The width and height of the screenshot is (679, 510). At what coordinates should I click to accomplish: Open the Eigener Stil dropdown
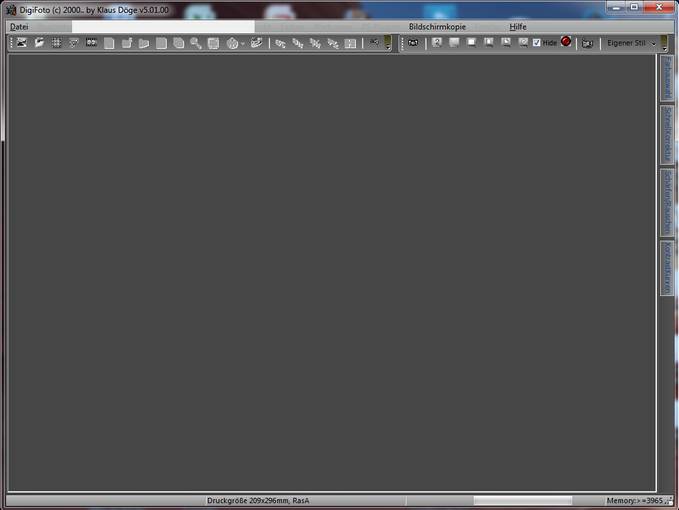[x=632, y=43]
